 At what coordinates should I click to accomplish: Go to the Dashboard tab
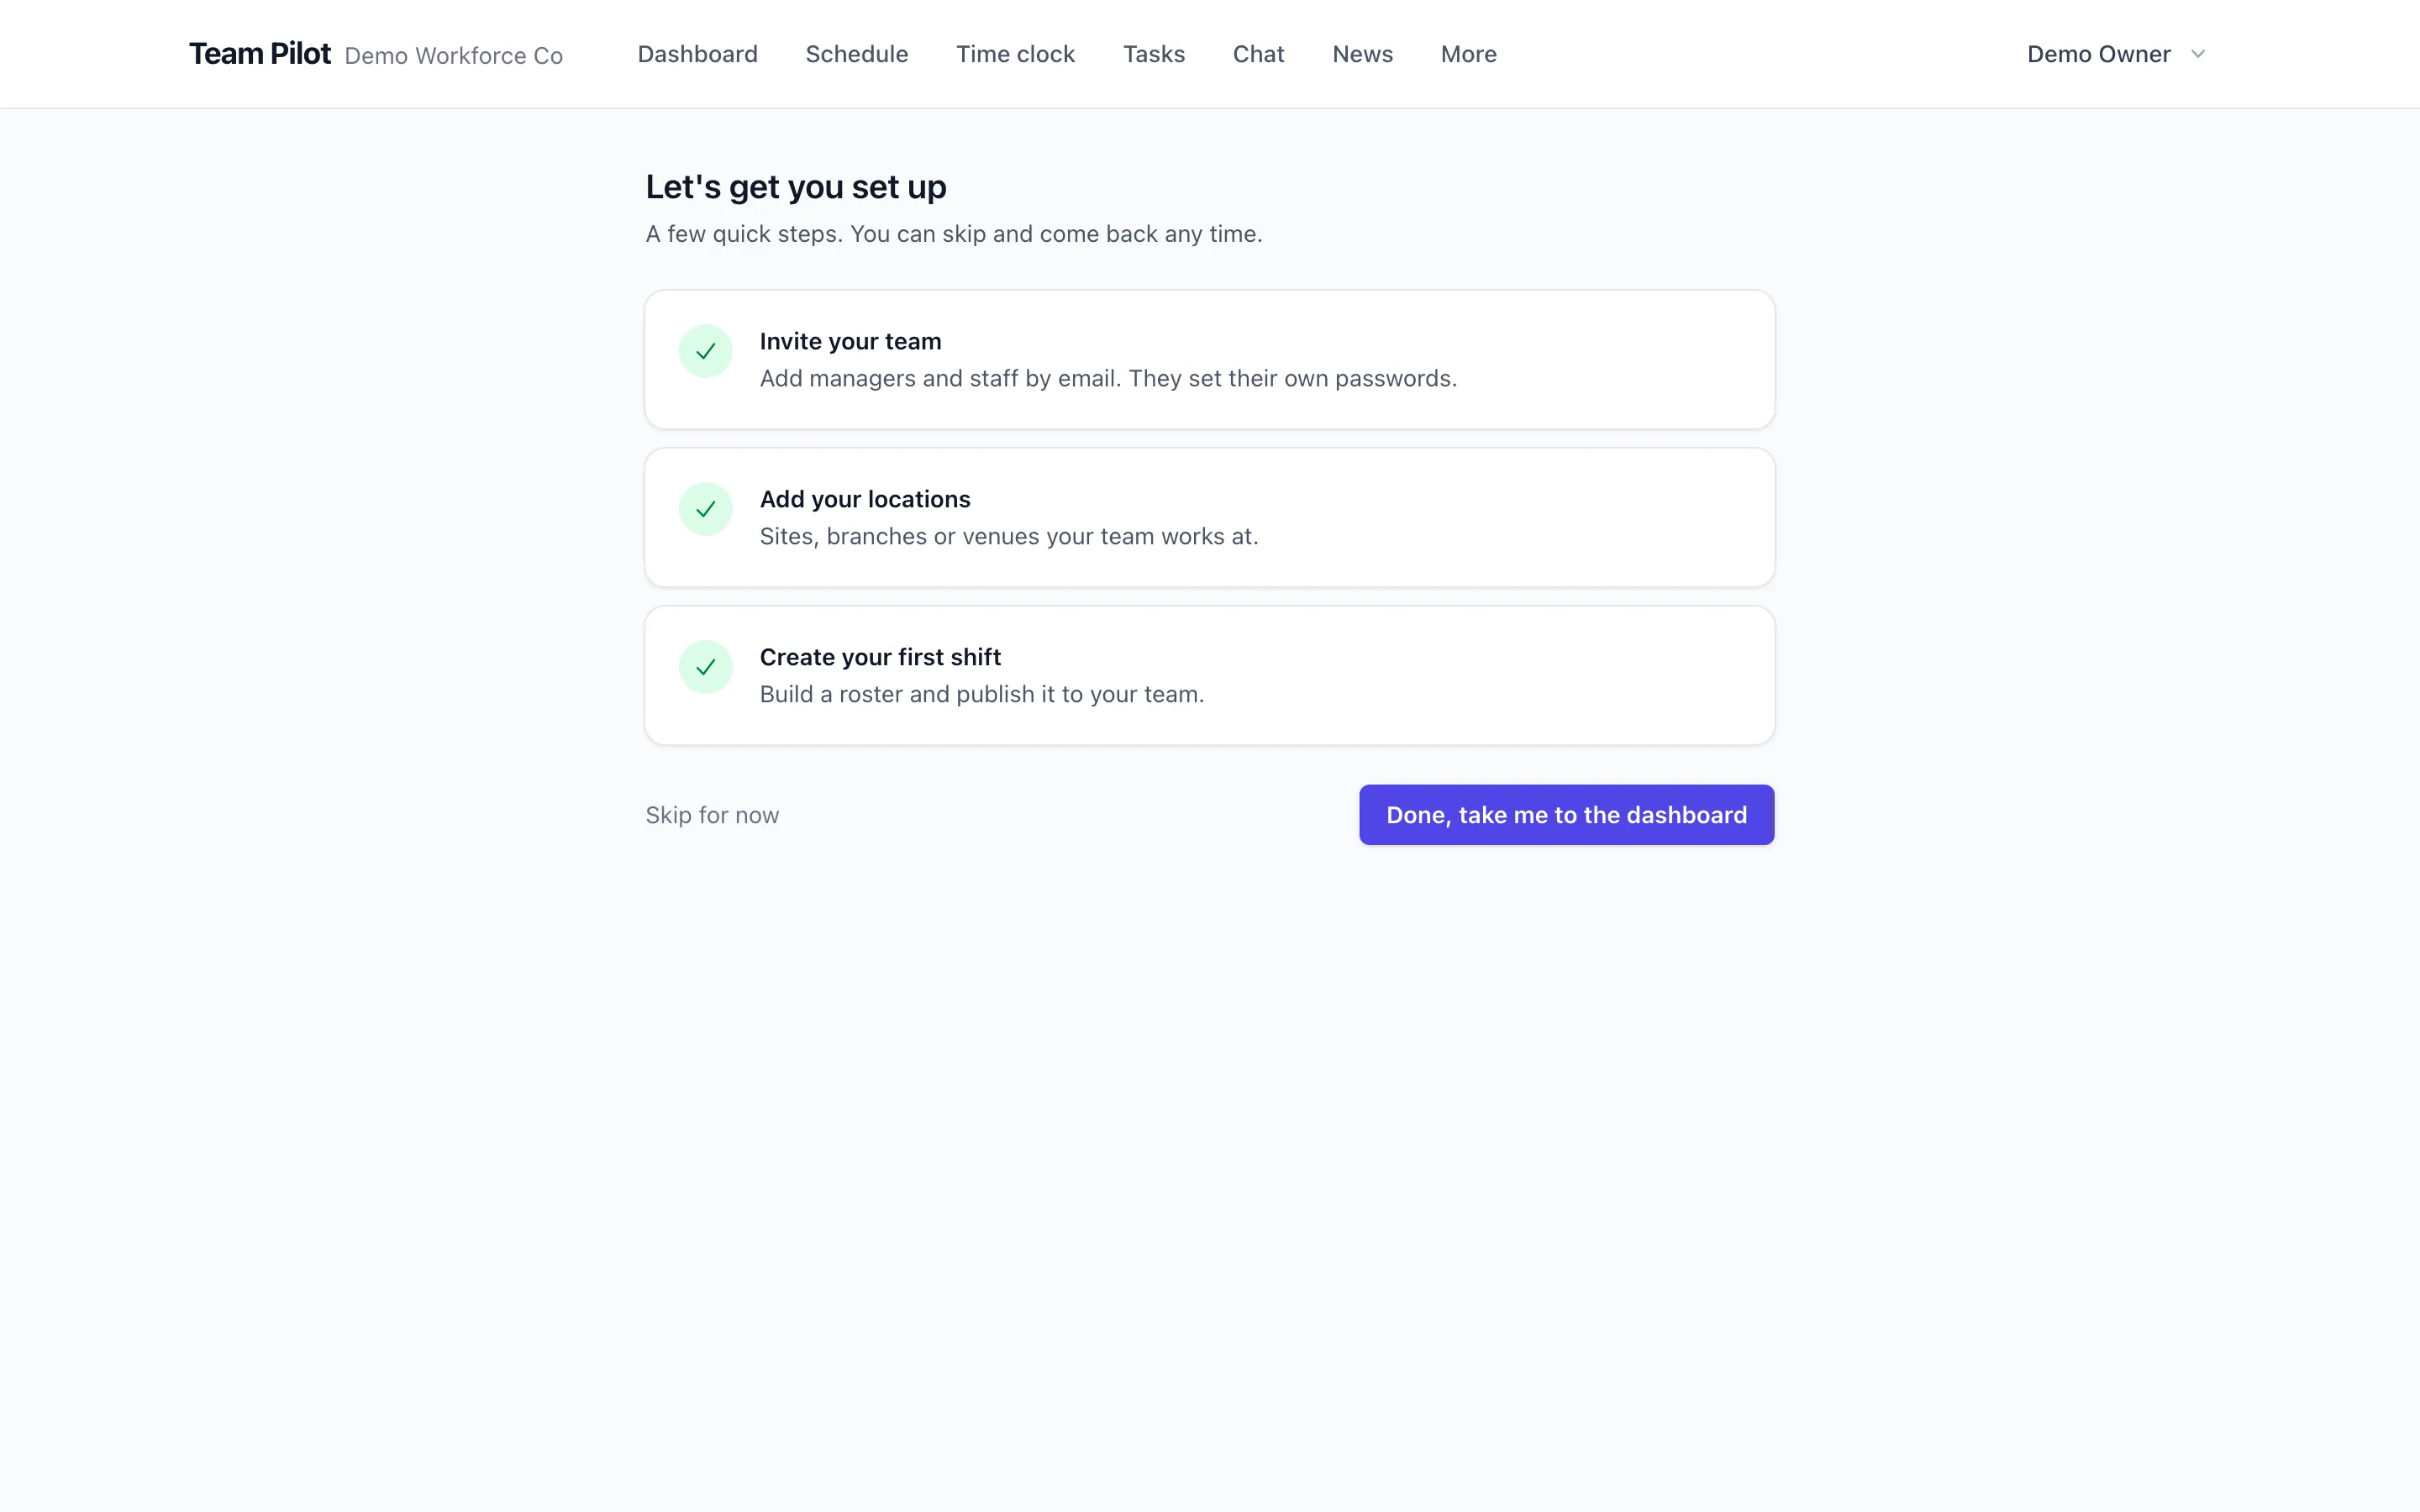(x=697, y=54)
